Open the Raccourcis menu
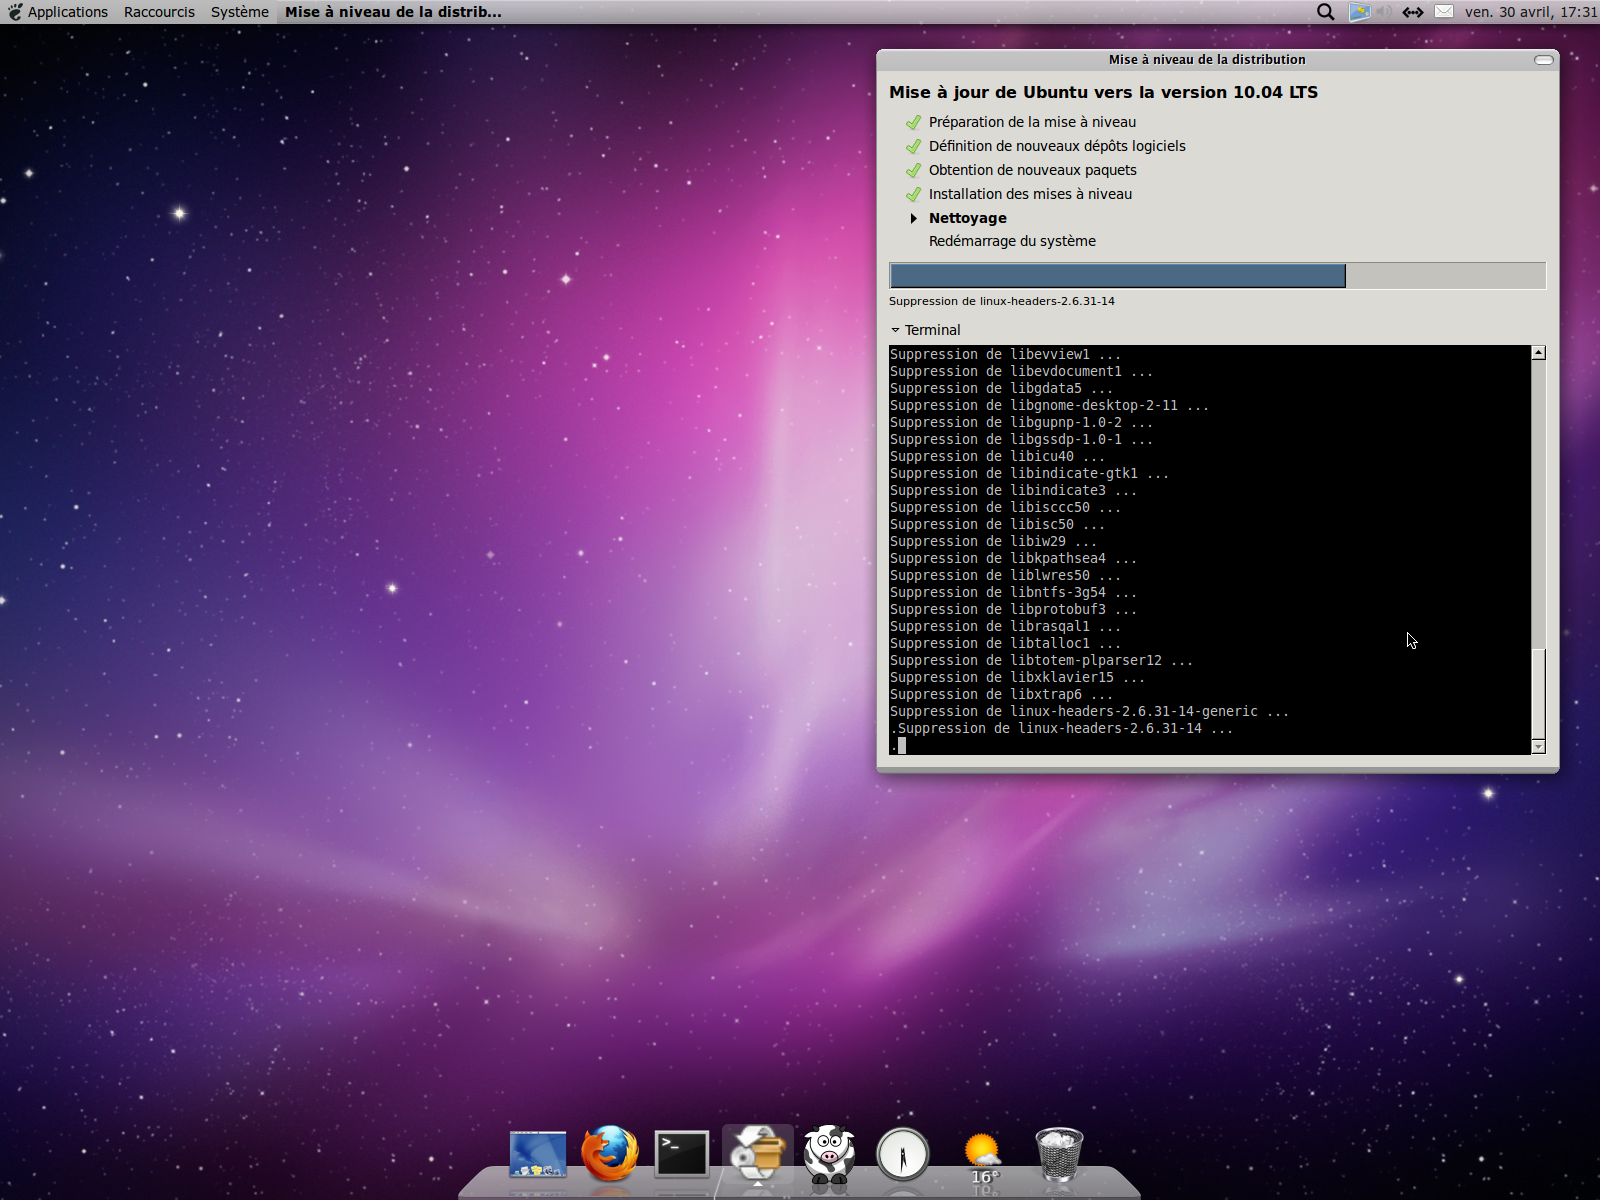This screenshot has width=1600, height=1200. (x=159, y=12)
